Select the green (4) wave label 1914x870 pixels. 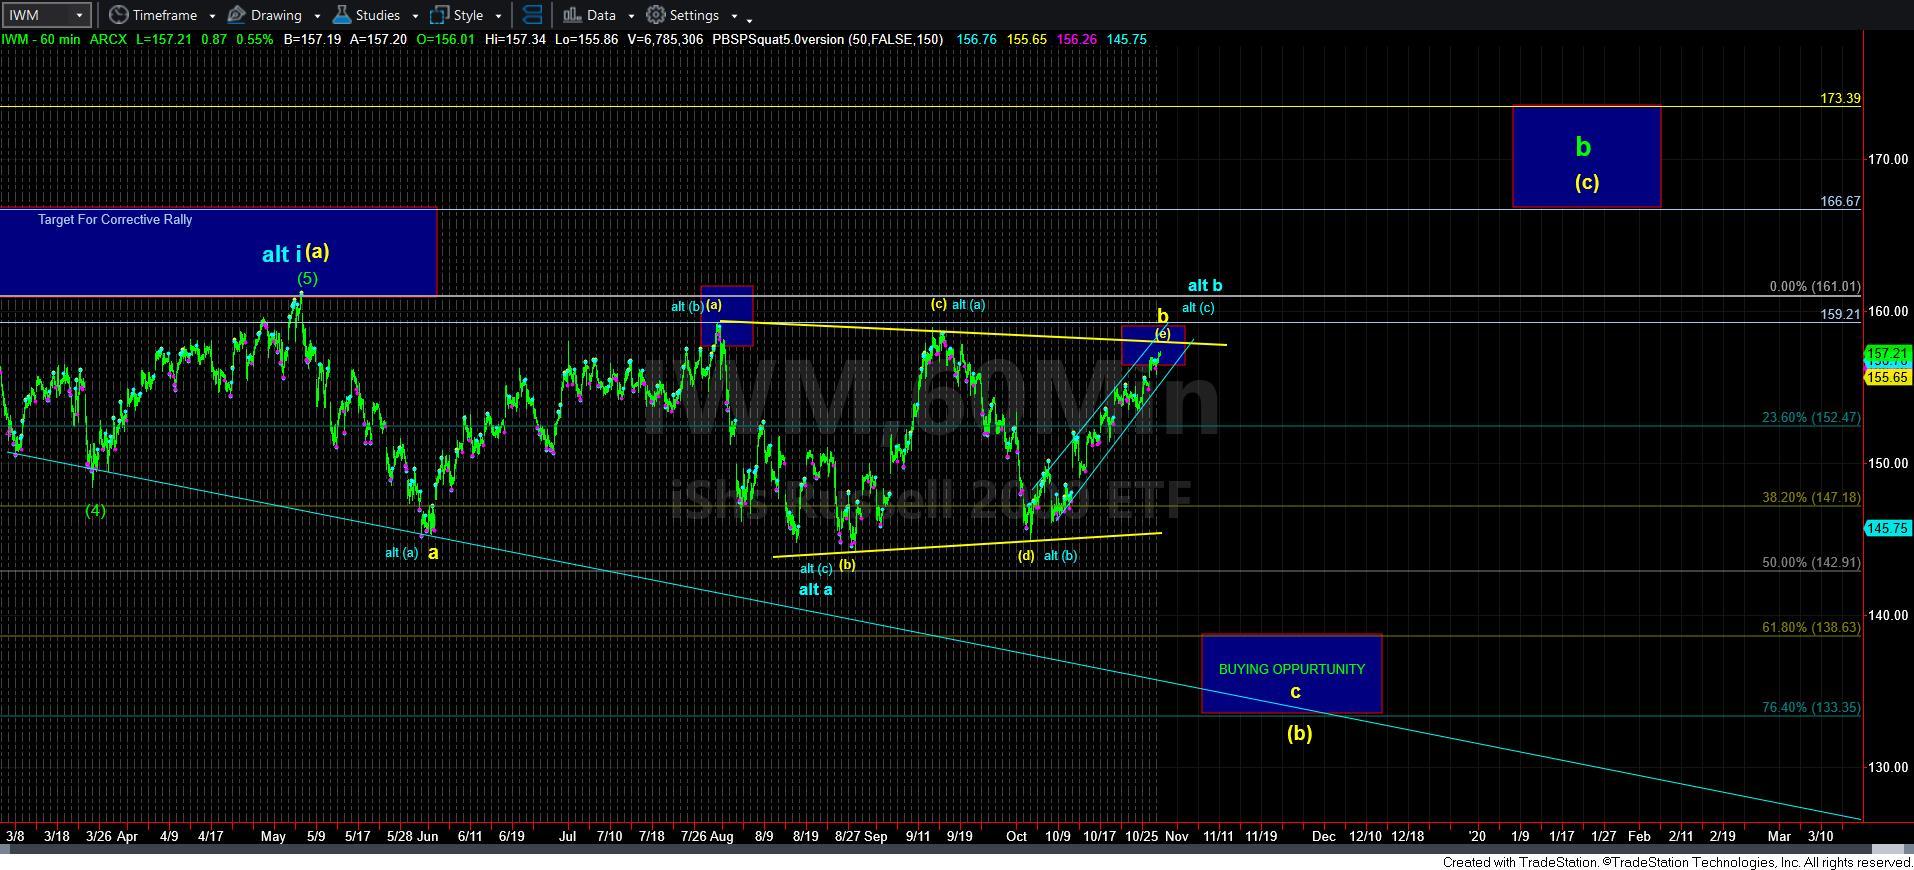point(95,510)
